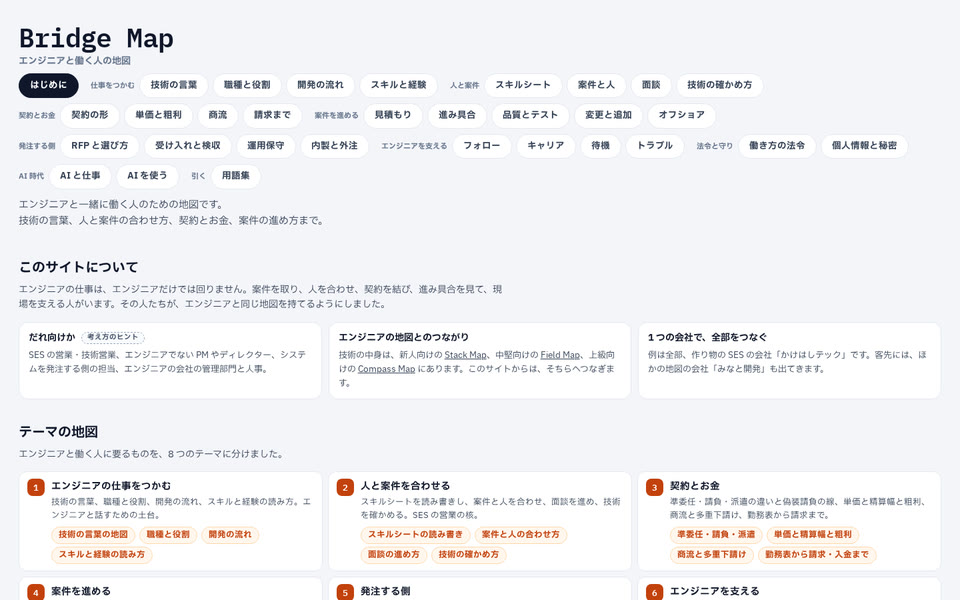Click 請求まで nav pill

[x=272, y=115]
